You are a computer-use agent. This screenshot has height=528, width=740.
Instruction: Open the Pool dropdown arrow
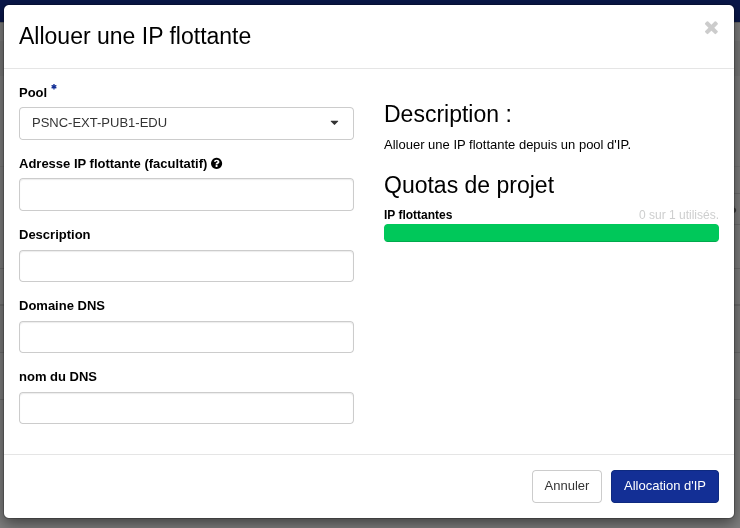tap(334, 123)
